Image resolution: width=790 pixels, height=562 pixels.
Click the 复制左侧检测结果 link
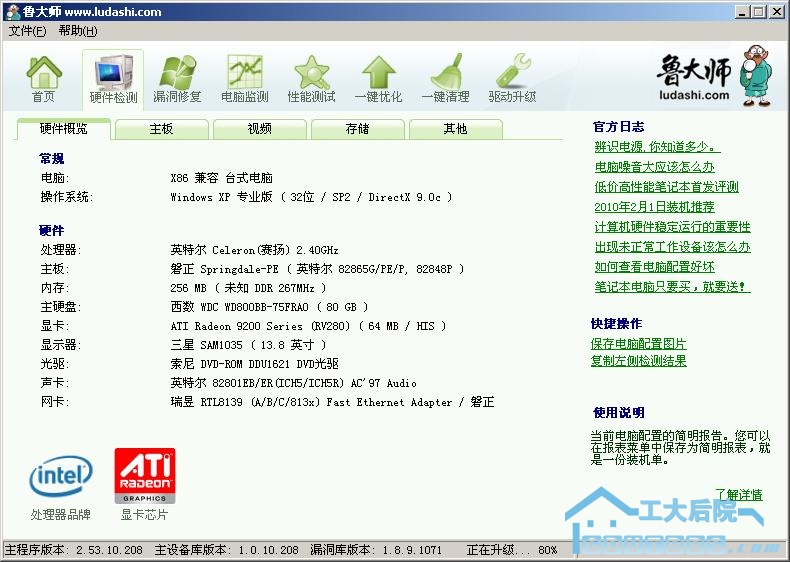pos(638,361)
